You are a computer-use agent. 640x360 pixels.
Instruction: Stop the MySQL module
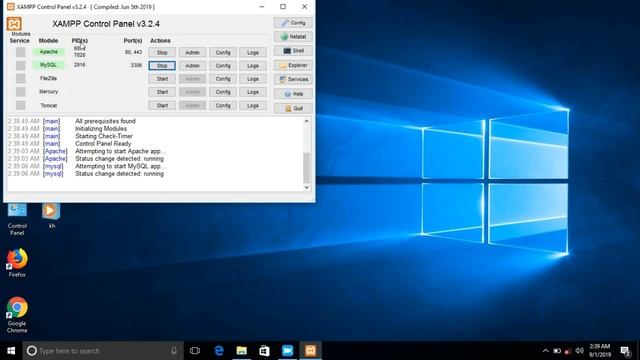(162, 66)
